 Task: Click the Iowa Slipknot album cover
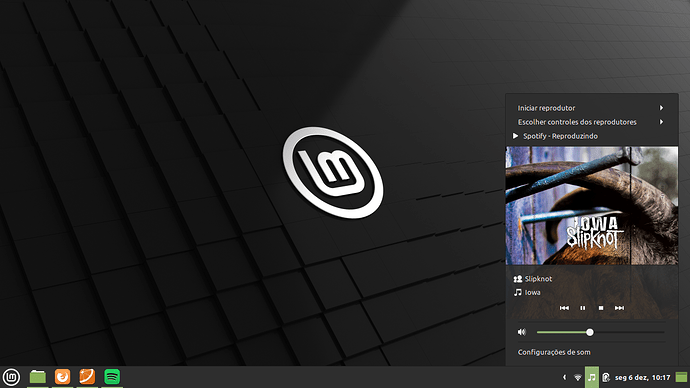tap(591, 205)
